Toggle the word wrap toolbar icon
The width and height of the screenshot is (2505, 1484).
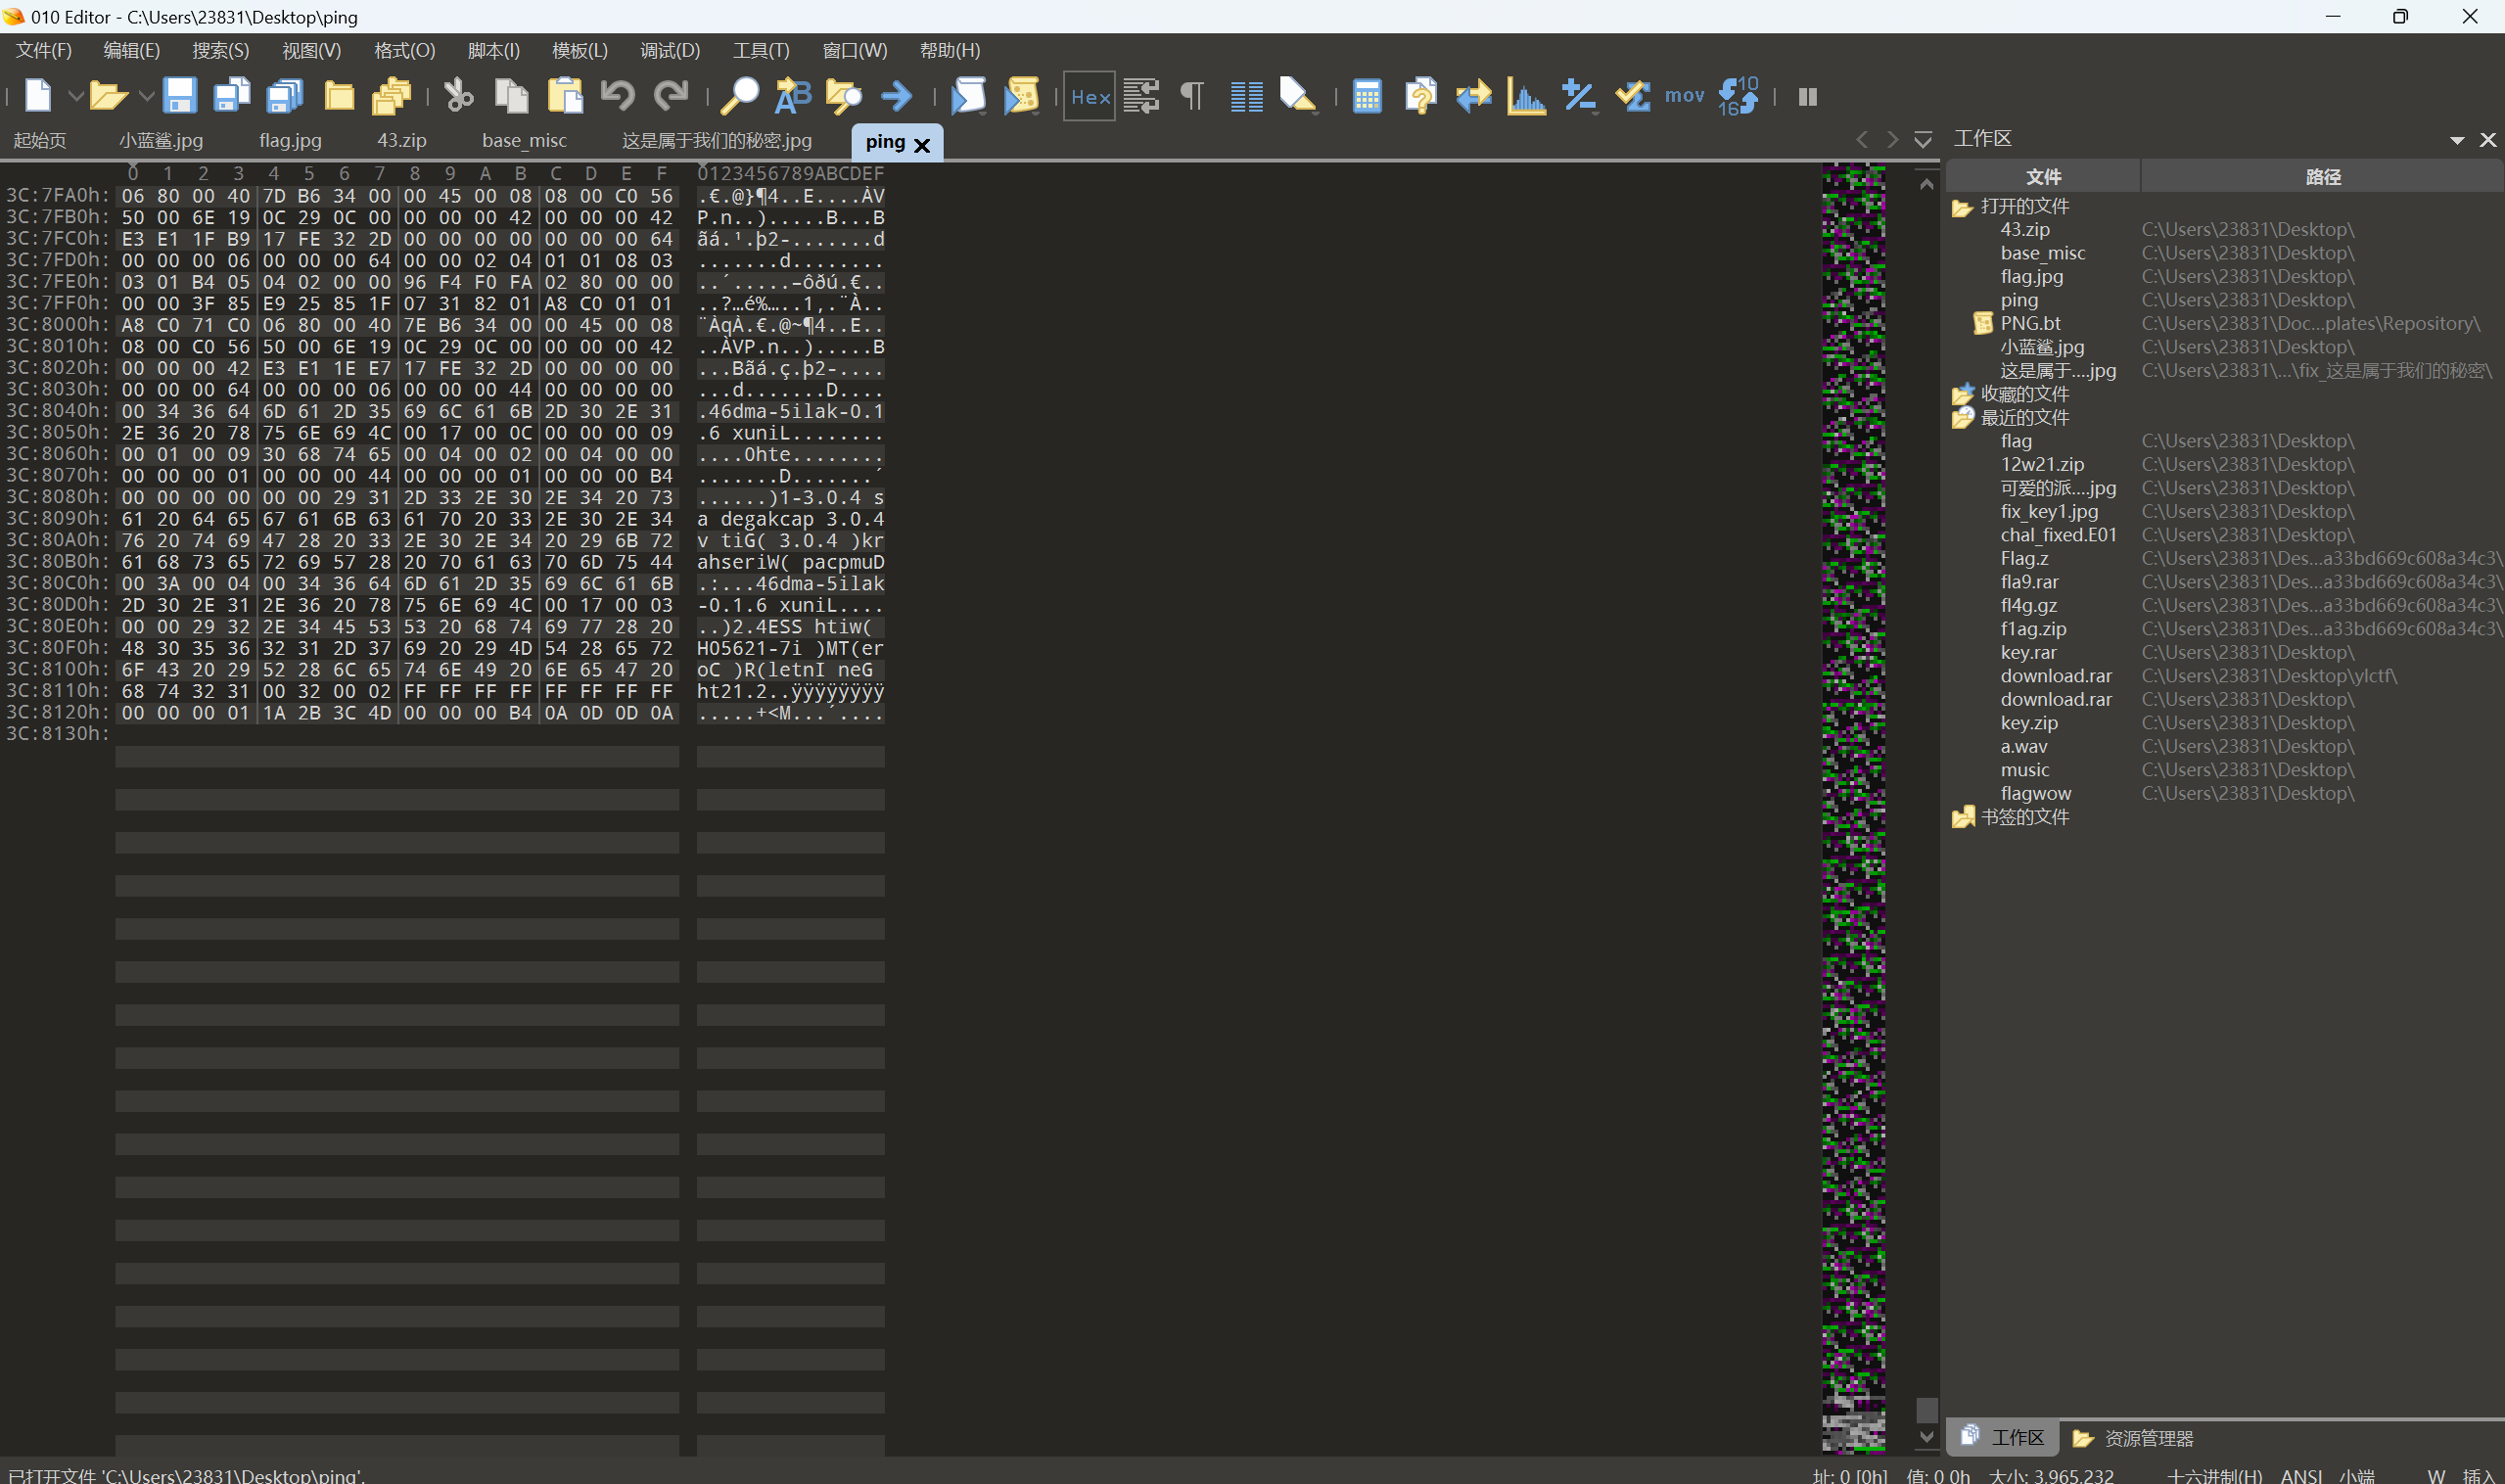pos(1141,96)
